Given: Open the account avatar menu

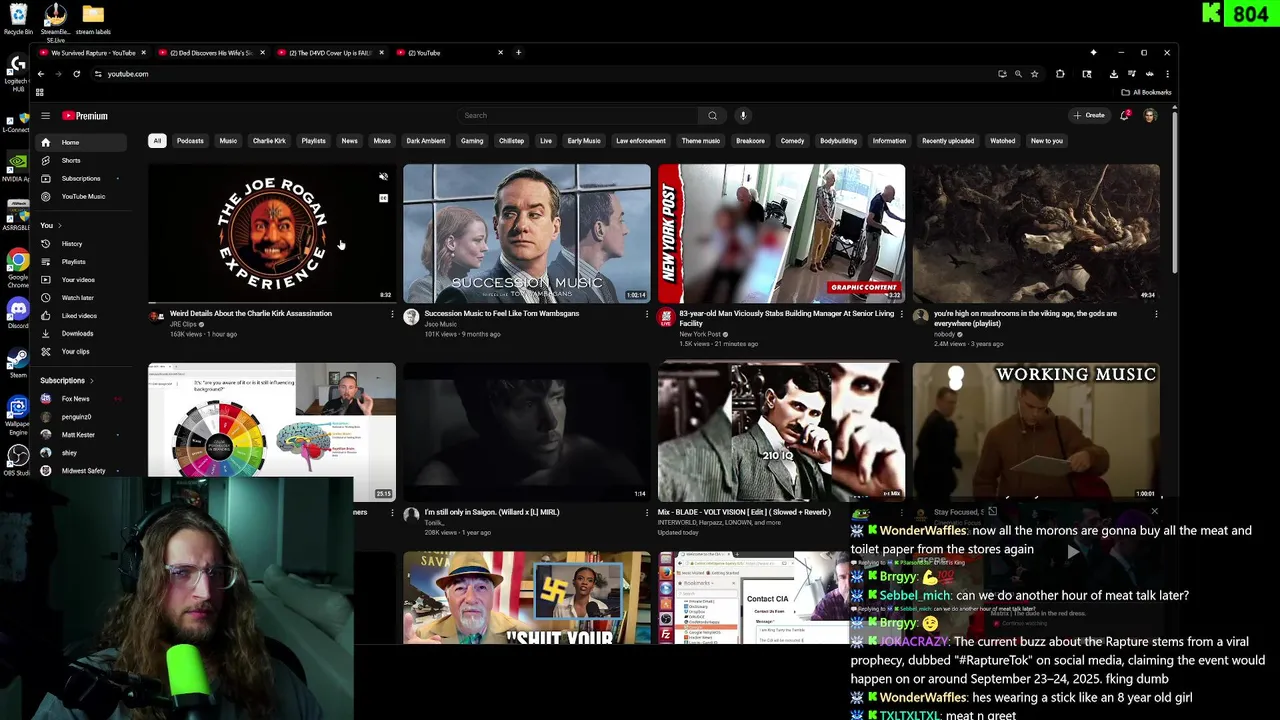Looking at the screenshot, I should [x=1150, y=116].
